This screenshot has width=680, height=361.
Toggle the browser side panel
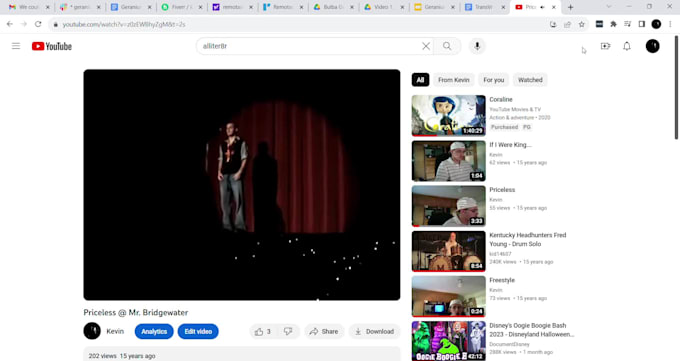pos(642,24)
